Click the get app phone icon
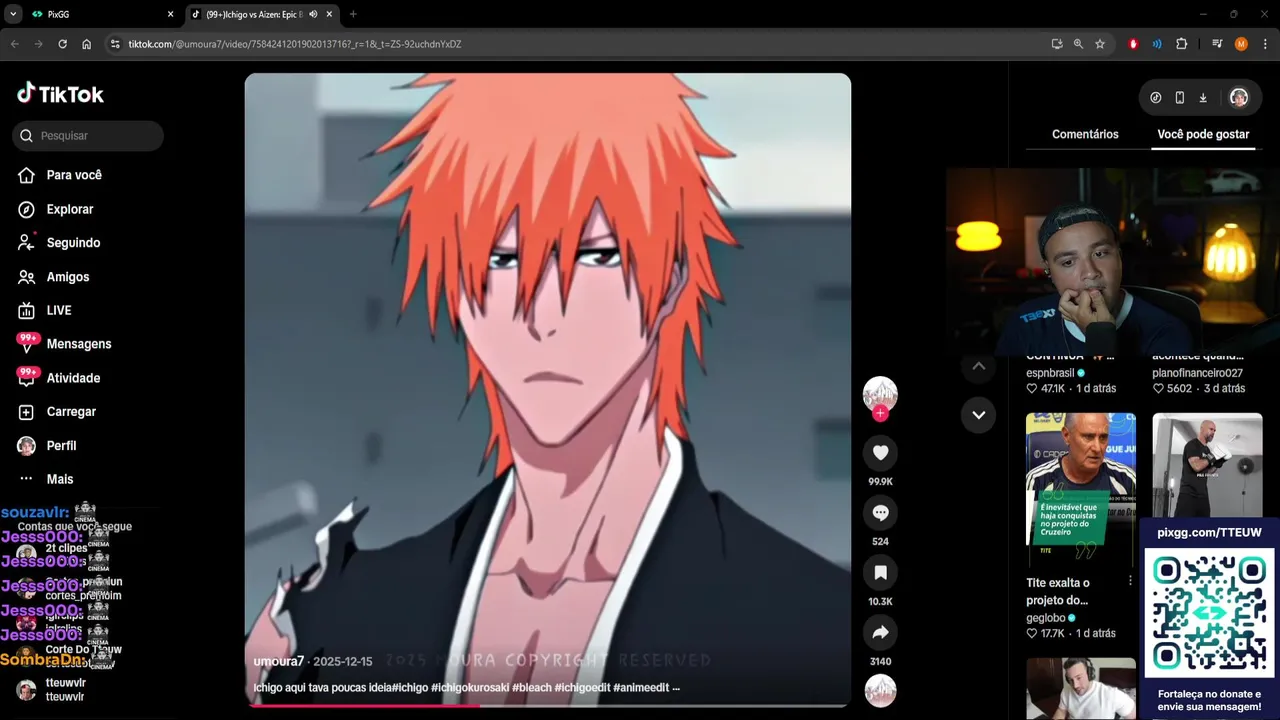This screenshot has height=720, width=1280. [x=1180, y=98]
